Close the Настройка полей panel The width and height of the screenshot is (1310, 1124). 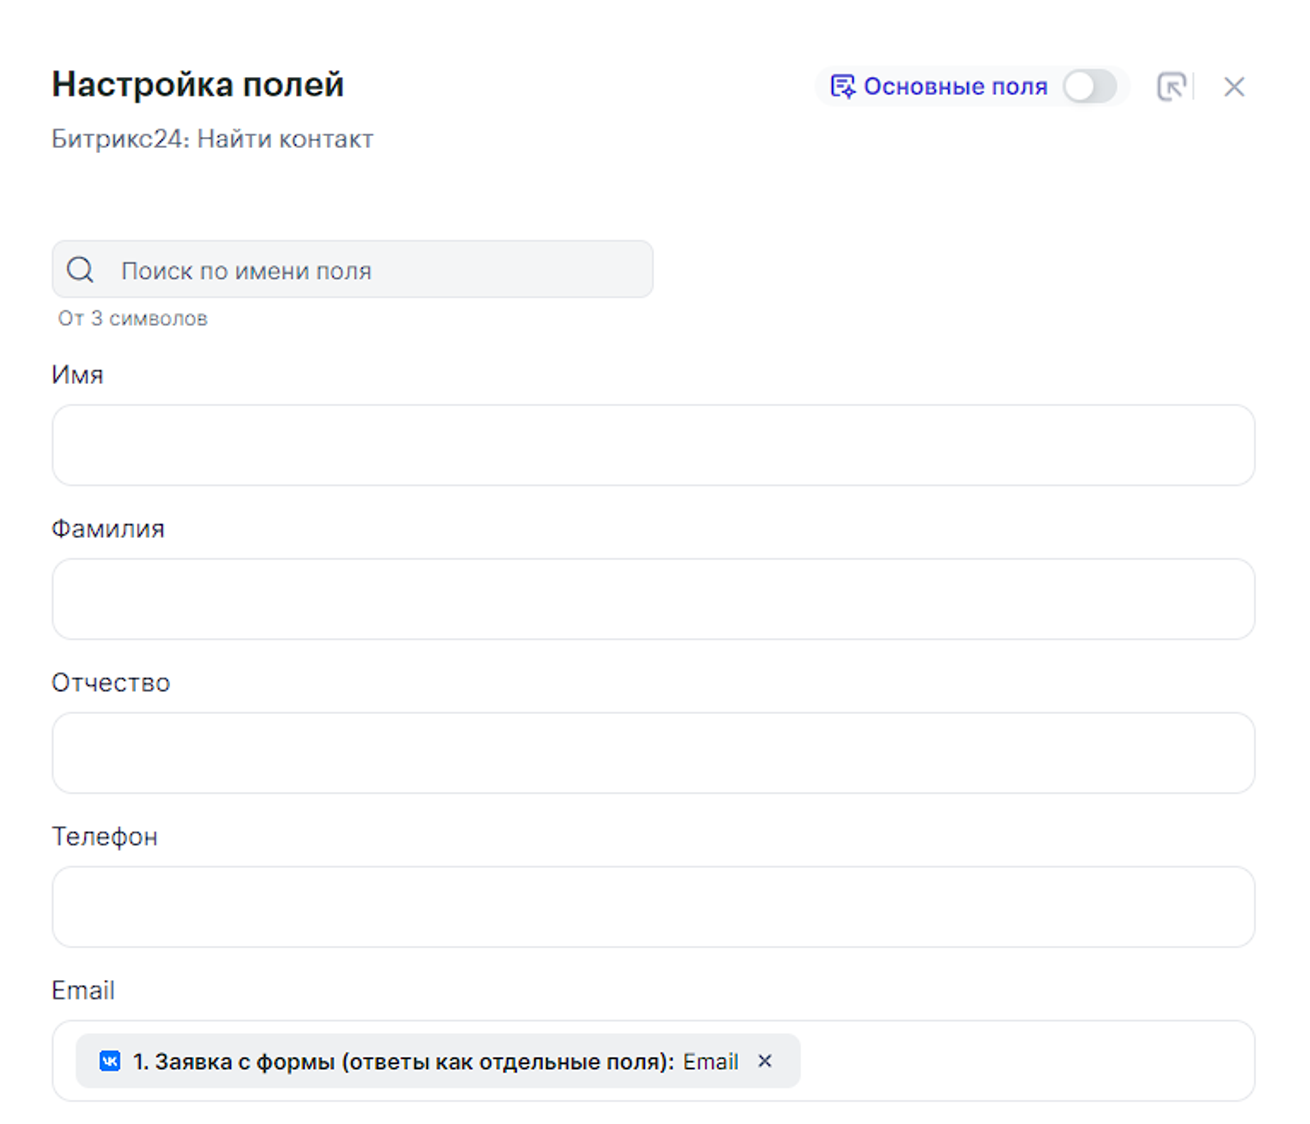(1234, 87)
